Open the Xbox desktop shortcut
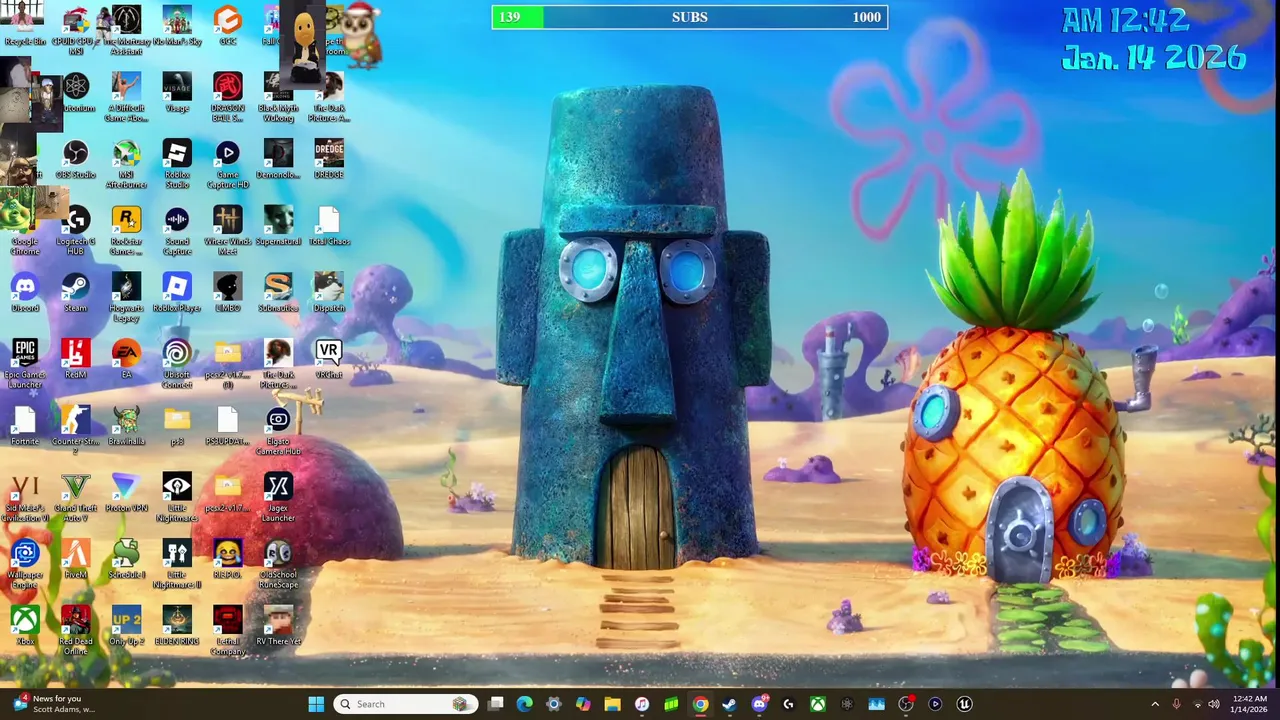This screenshot has width=1280, height=720. click(x=25, y=625)
